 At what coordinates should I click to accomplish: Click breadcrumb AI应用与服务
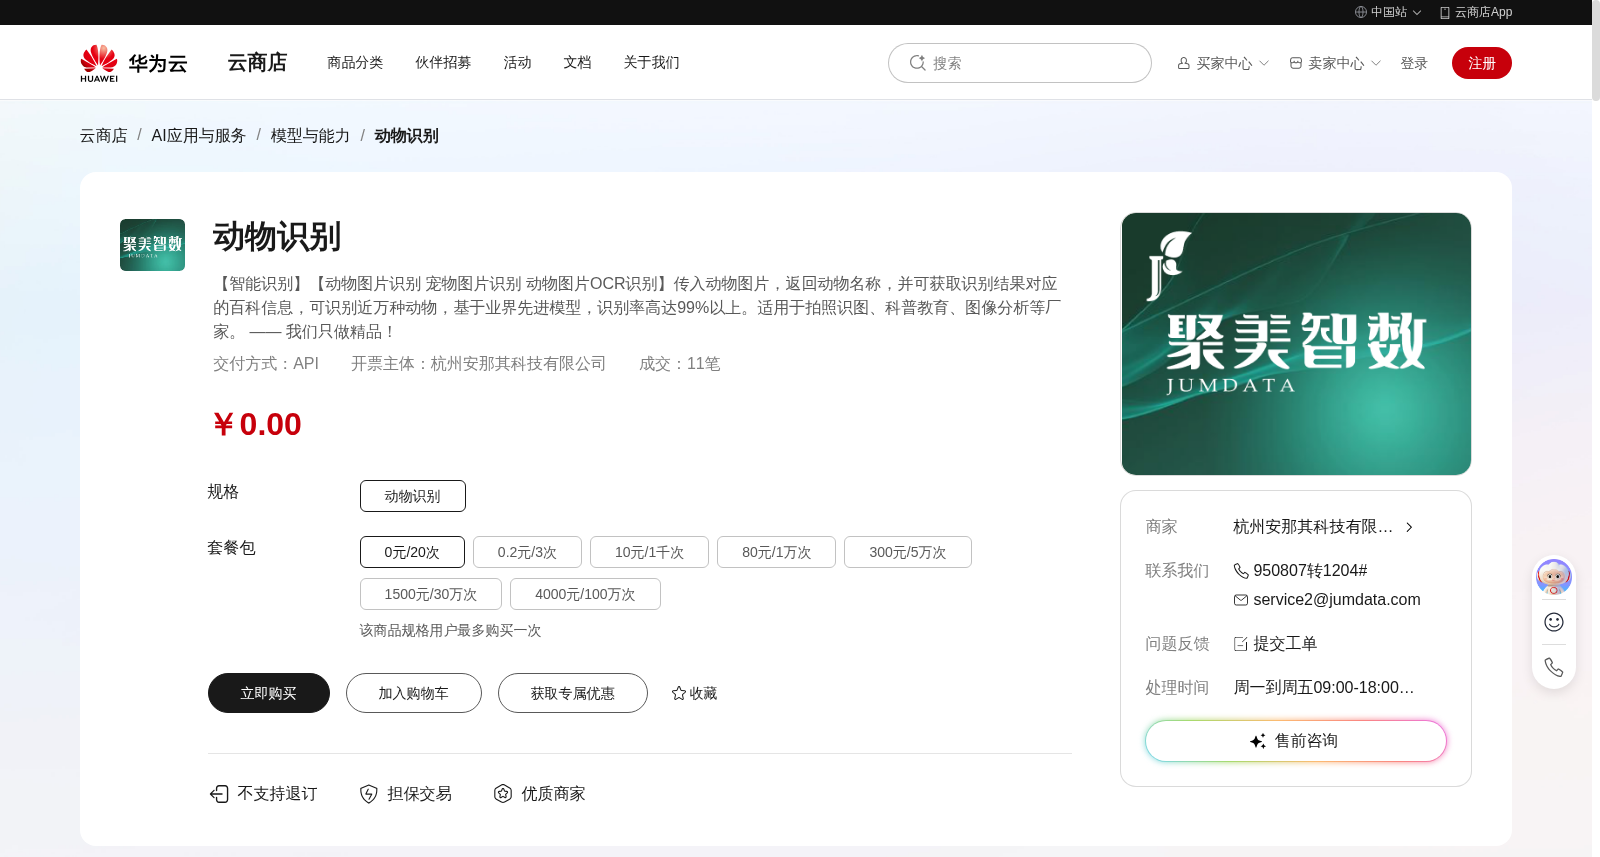point(199,136)
